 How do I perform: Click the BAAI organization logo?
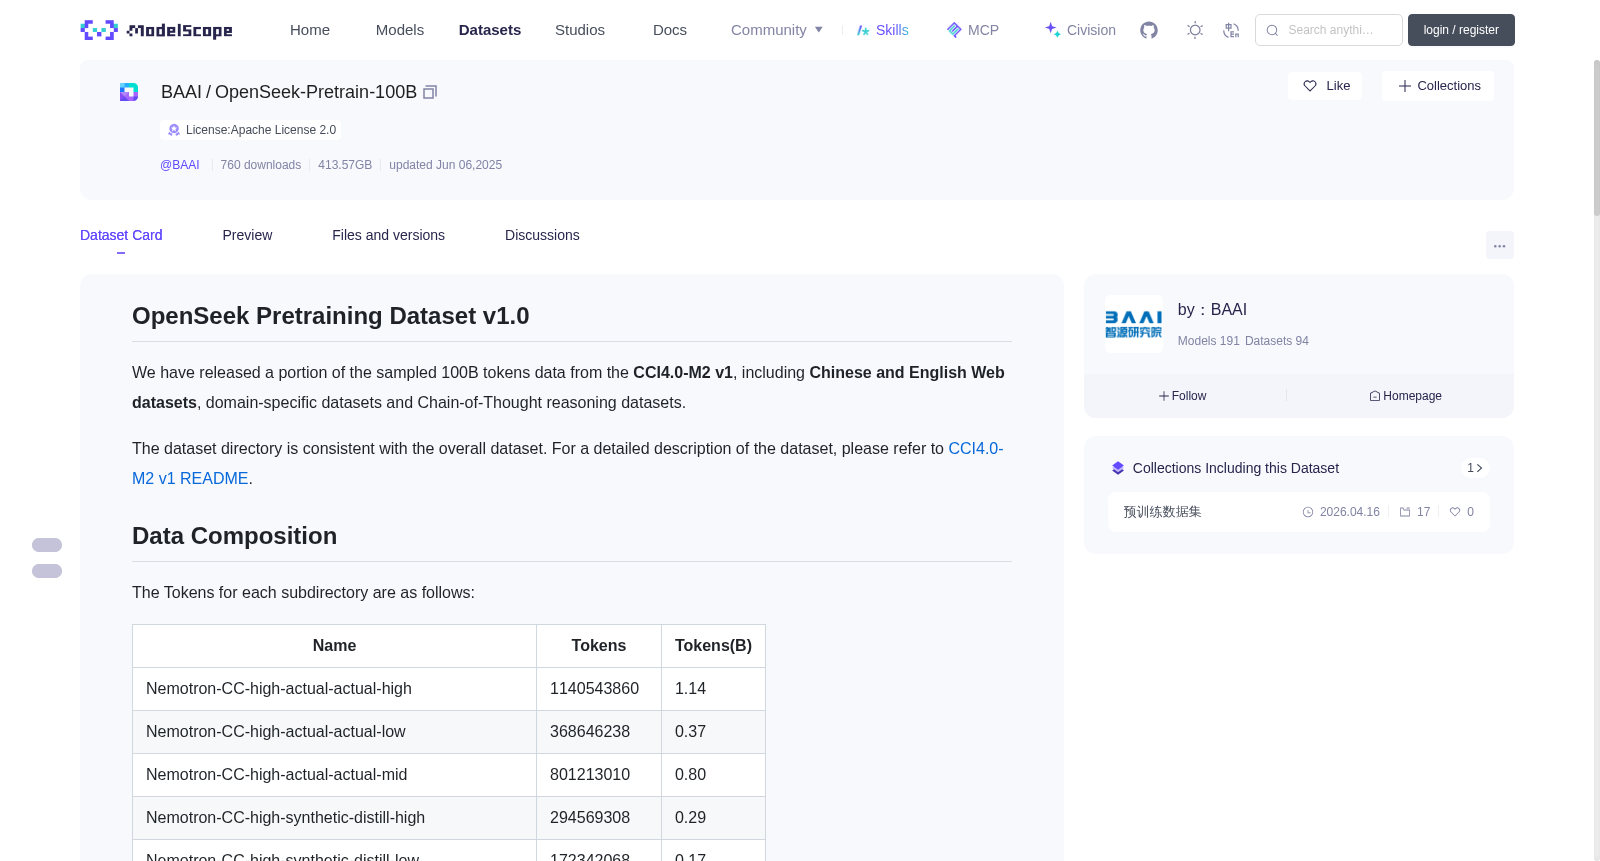(1134, 324)
